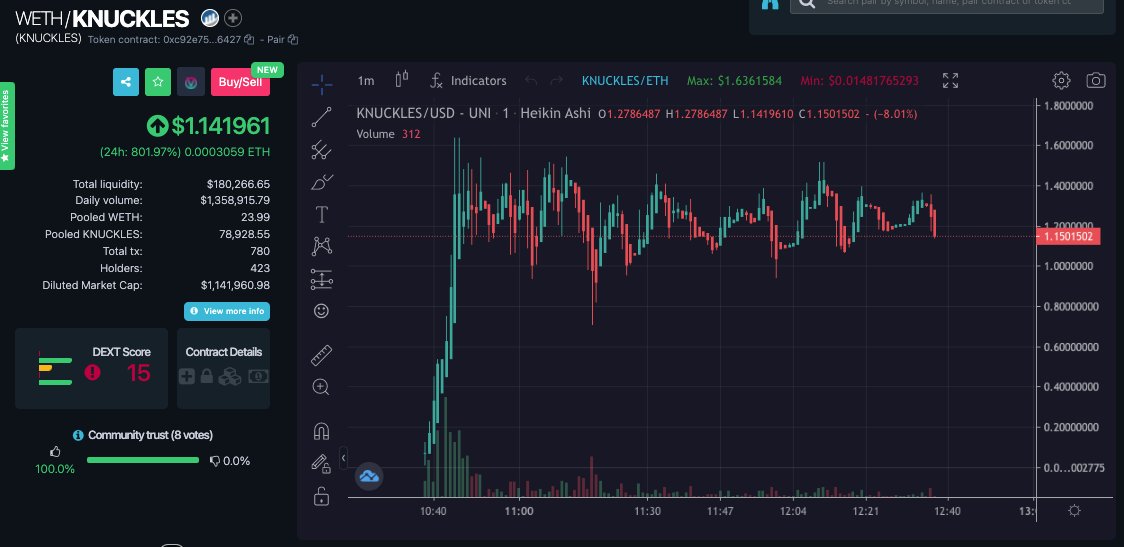Image resolution: width=1124 pixels, height=547 pixels.
Task: Click the DEXT Score warning icon
Action: 92,372
